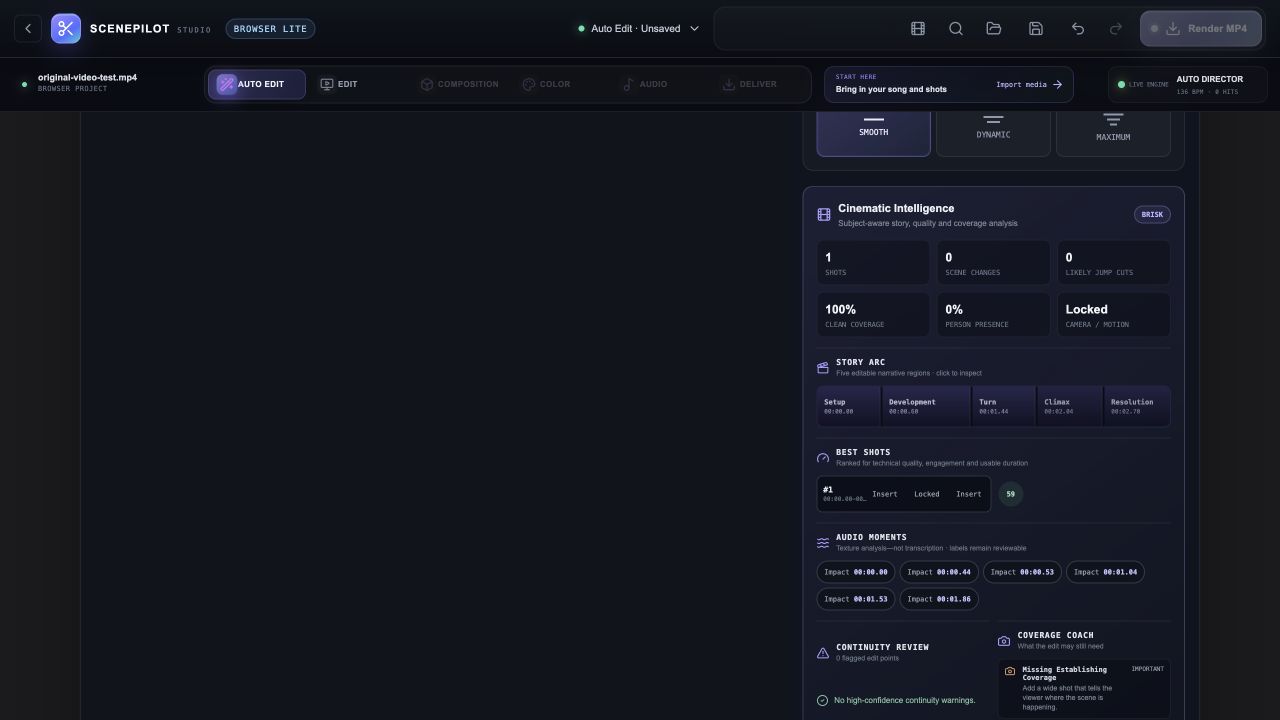Inspect the Turn story arc region
Image resolution: width=1280 pixels, height=720 pixels.
1004,406
